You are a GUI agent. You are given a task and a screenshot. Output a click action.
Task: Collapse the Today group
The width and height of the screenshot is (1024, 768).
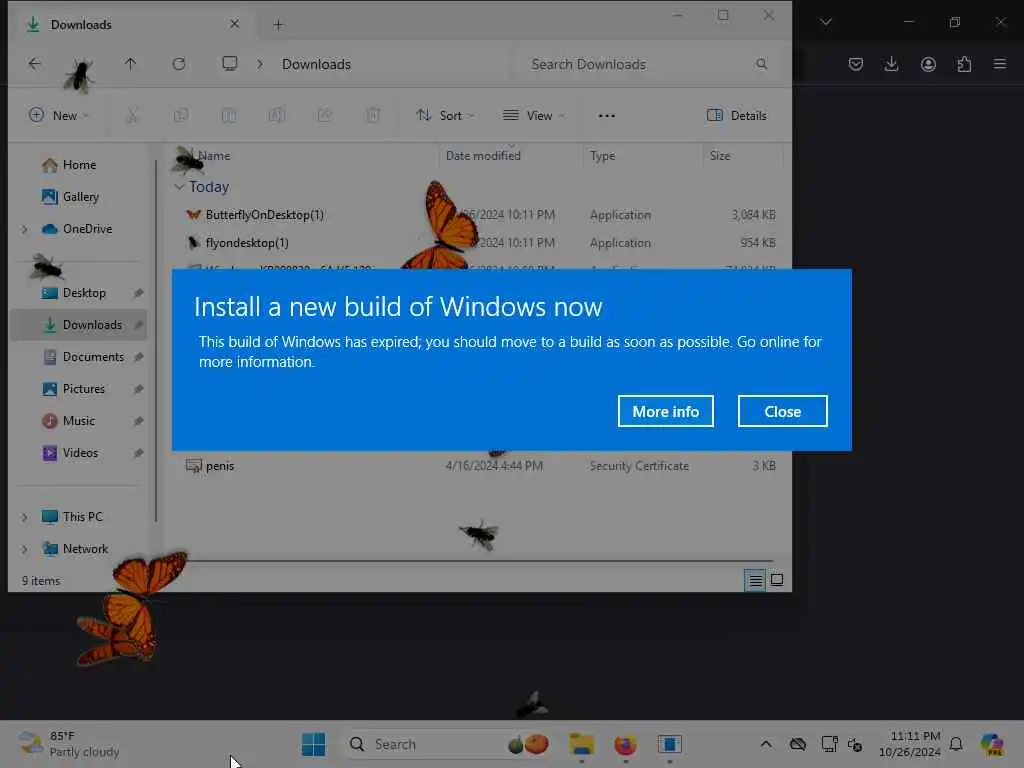(x=179, y=187)
